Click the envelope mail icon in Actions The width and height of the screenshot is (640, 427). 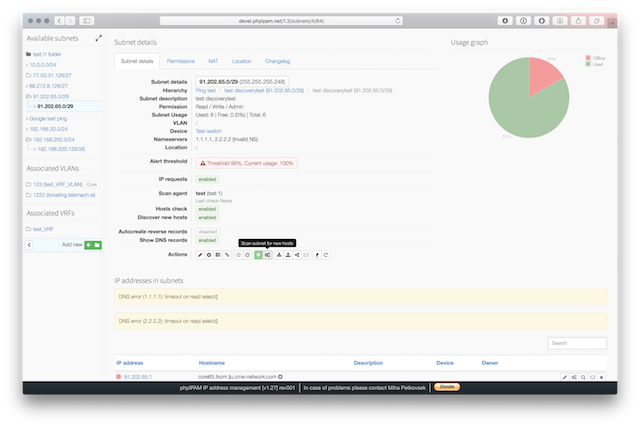[x=306, y=255]
